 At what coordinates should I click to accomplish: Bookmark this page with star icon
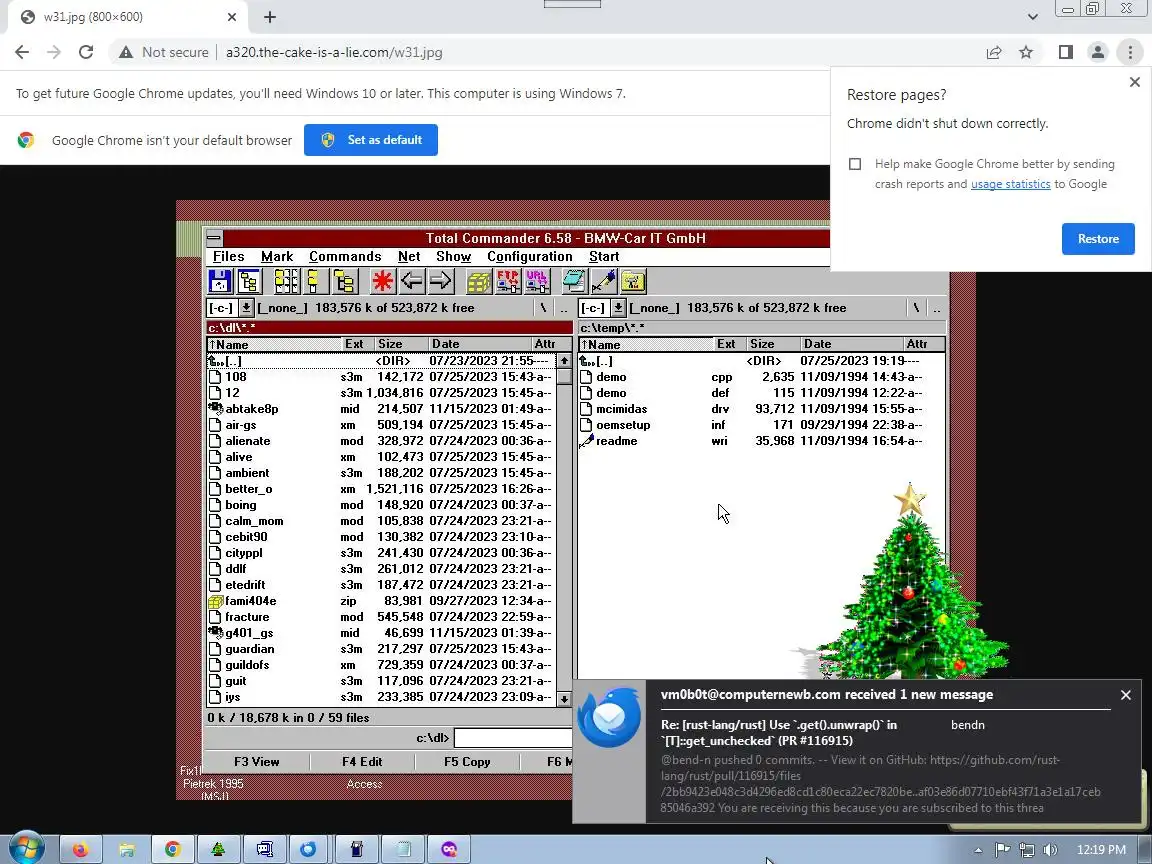pos(1026,52)
